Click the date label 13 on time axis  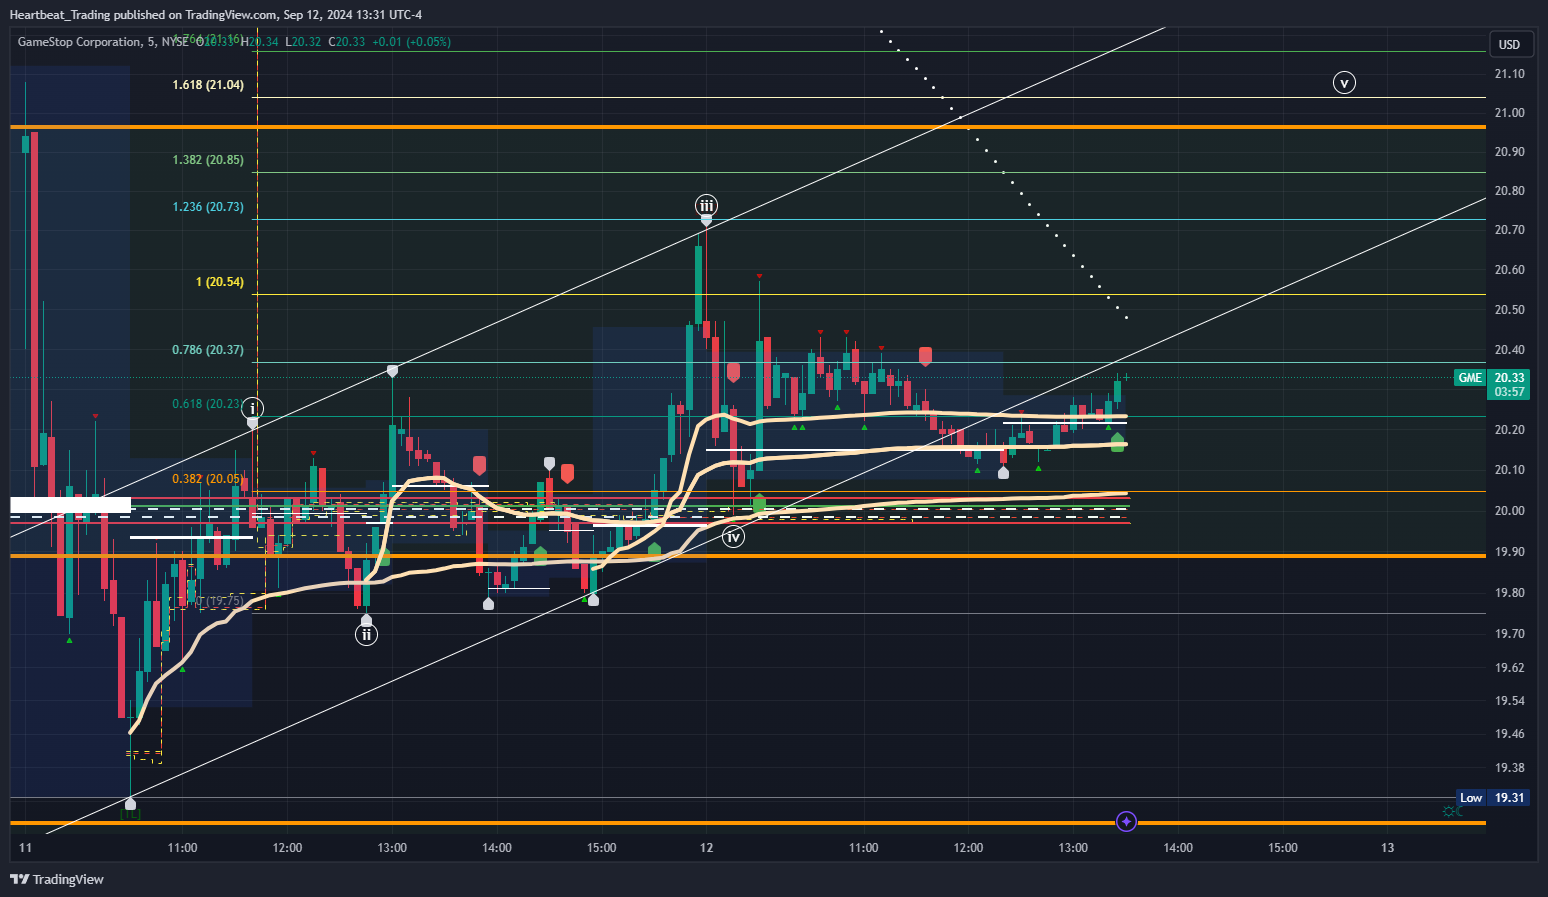[1388, 848]
